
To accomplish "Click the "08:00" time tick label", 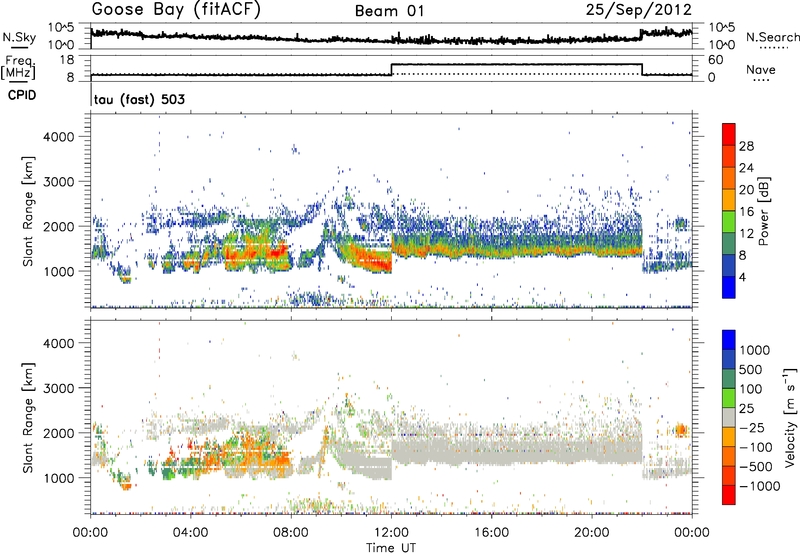I will [x=291, y=533].
